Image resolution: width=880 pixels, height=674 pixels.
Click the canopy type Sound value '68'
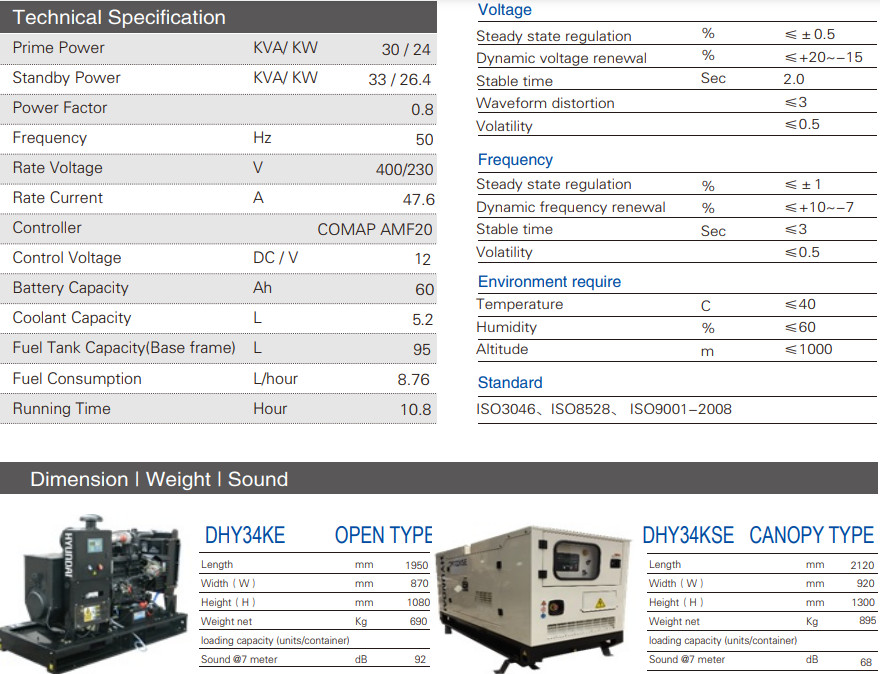tap(866, 662)
